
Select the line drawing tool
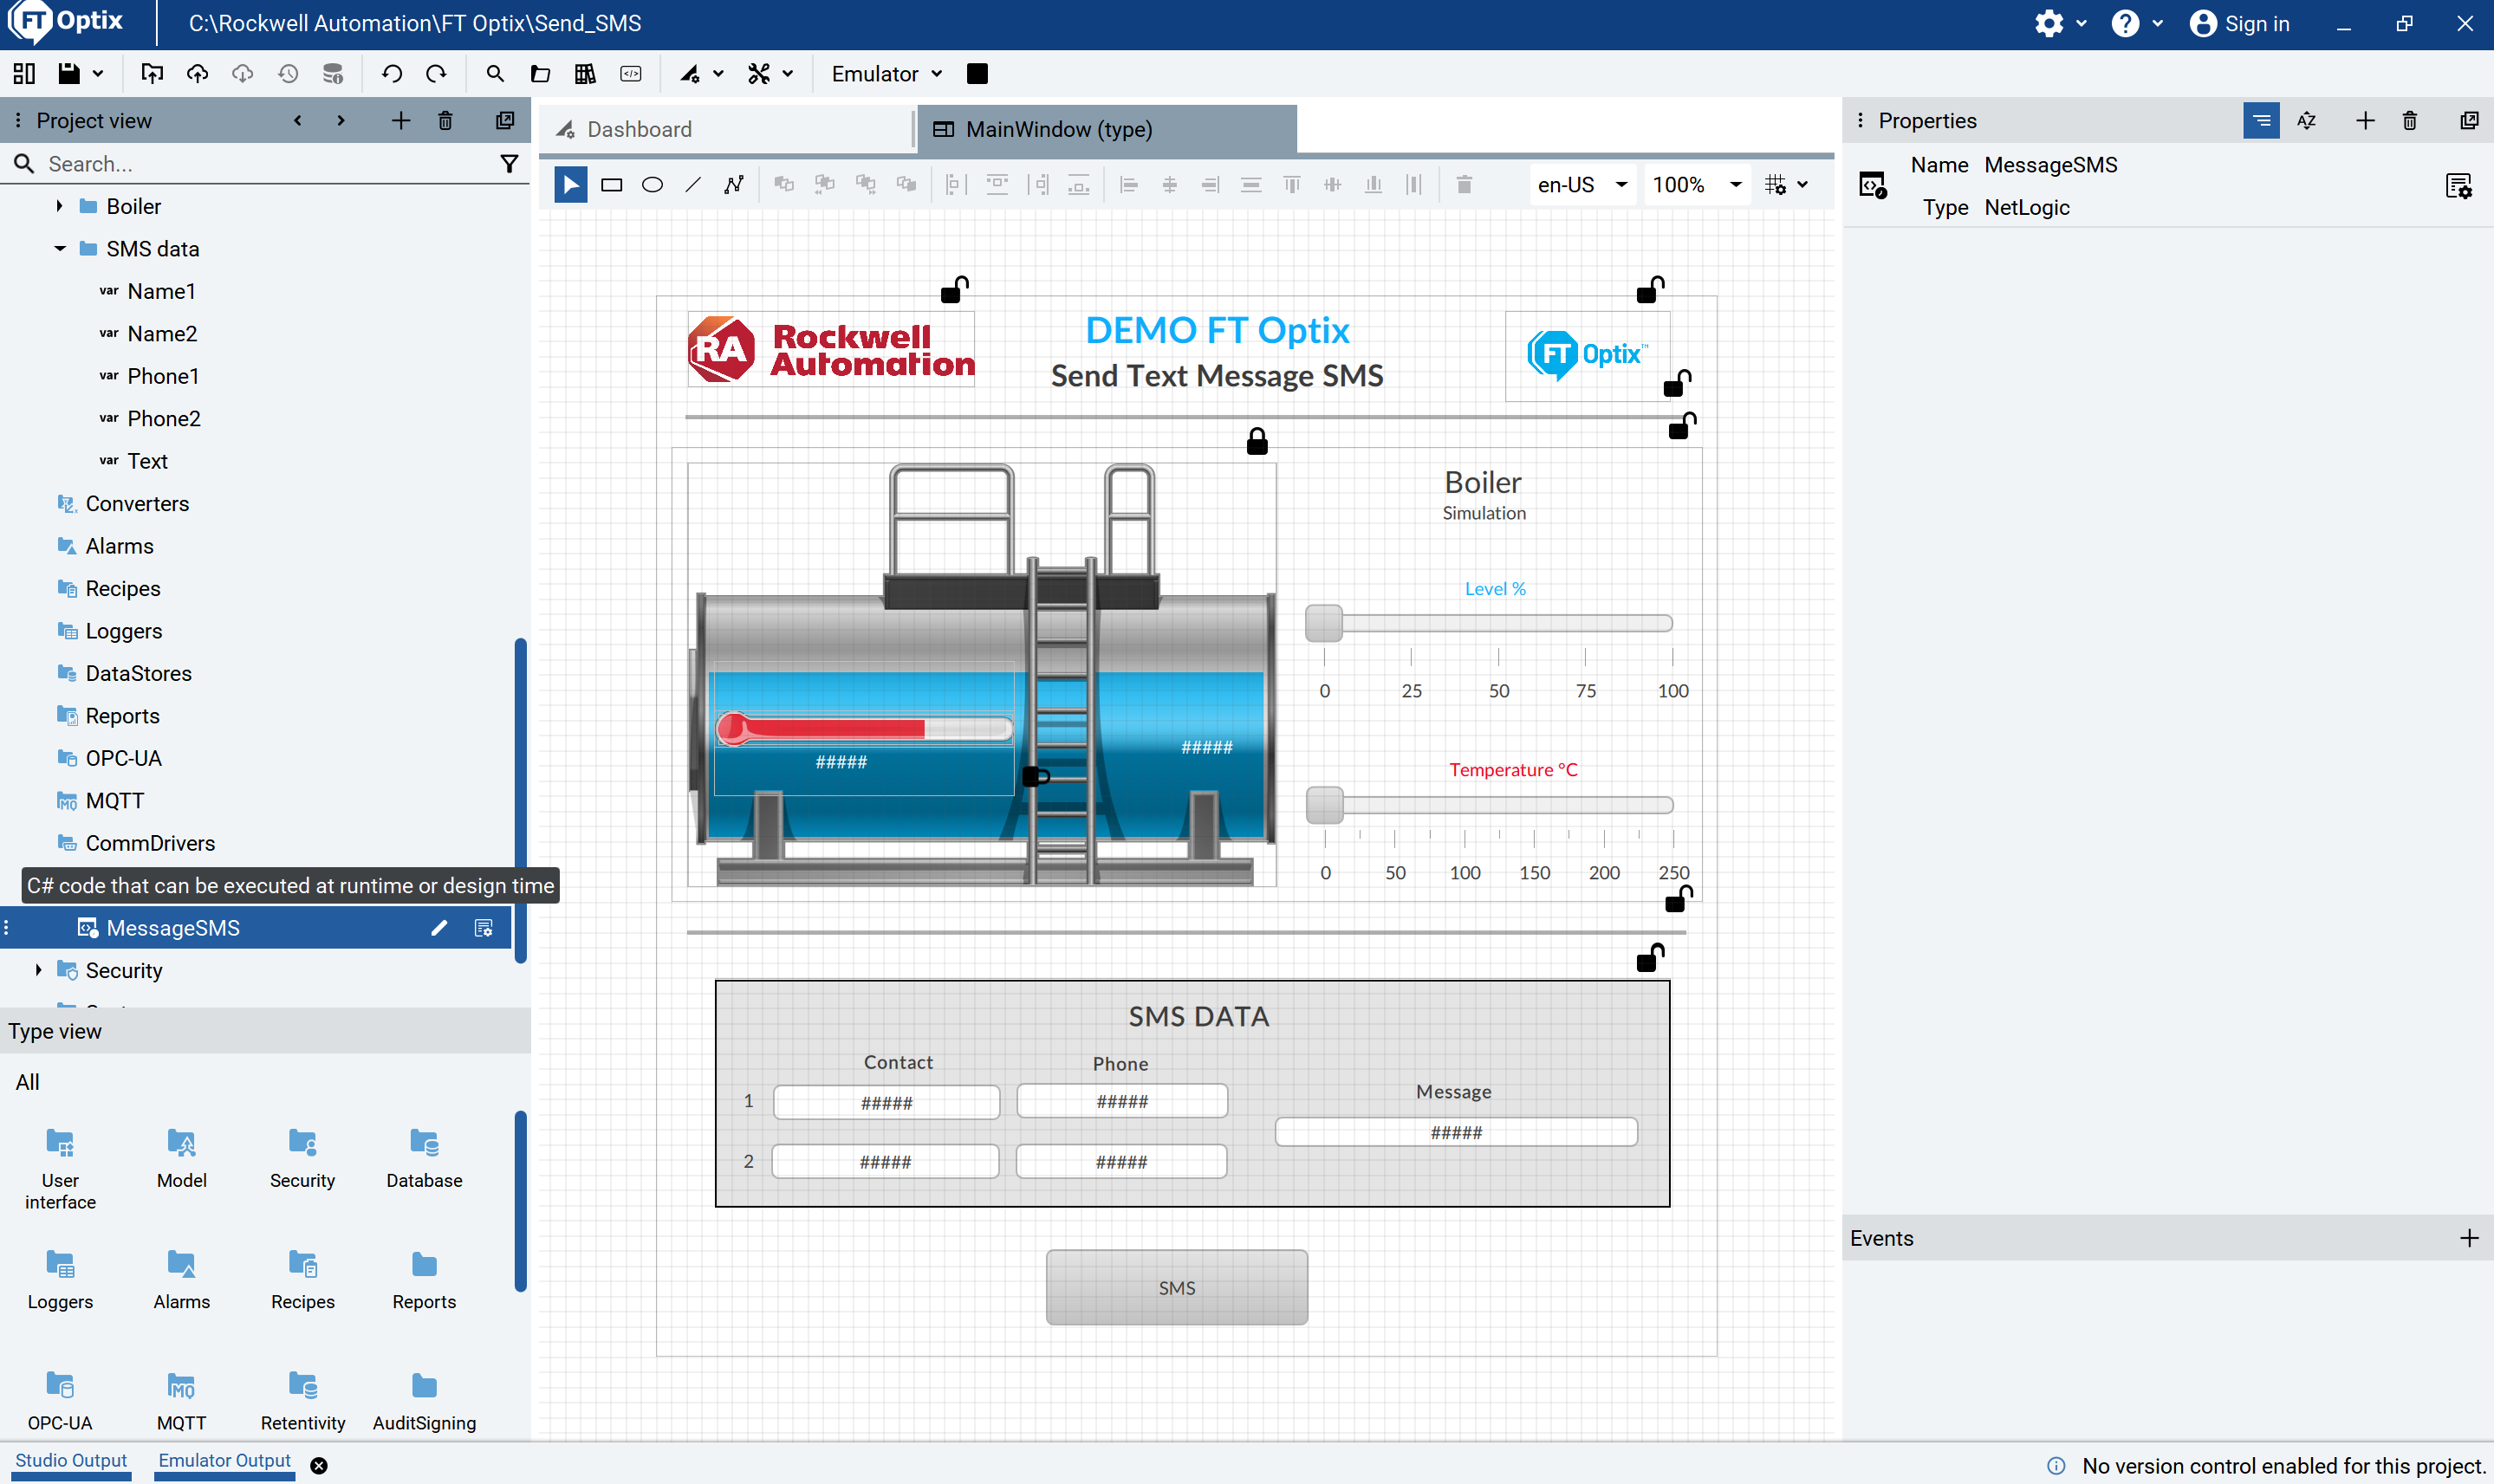click(693, 185)
